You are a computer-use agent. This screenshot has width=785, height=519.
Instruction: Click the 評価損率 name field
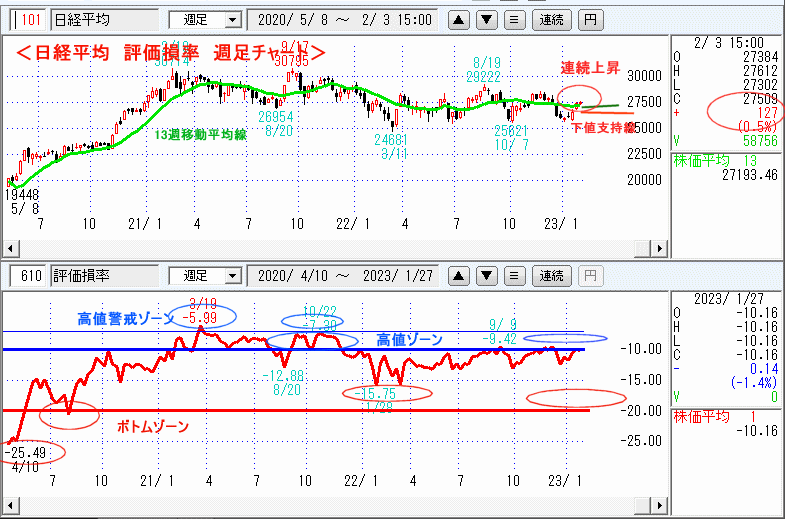click(105, 276)
